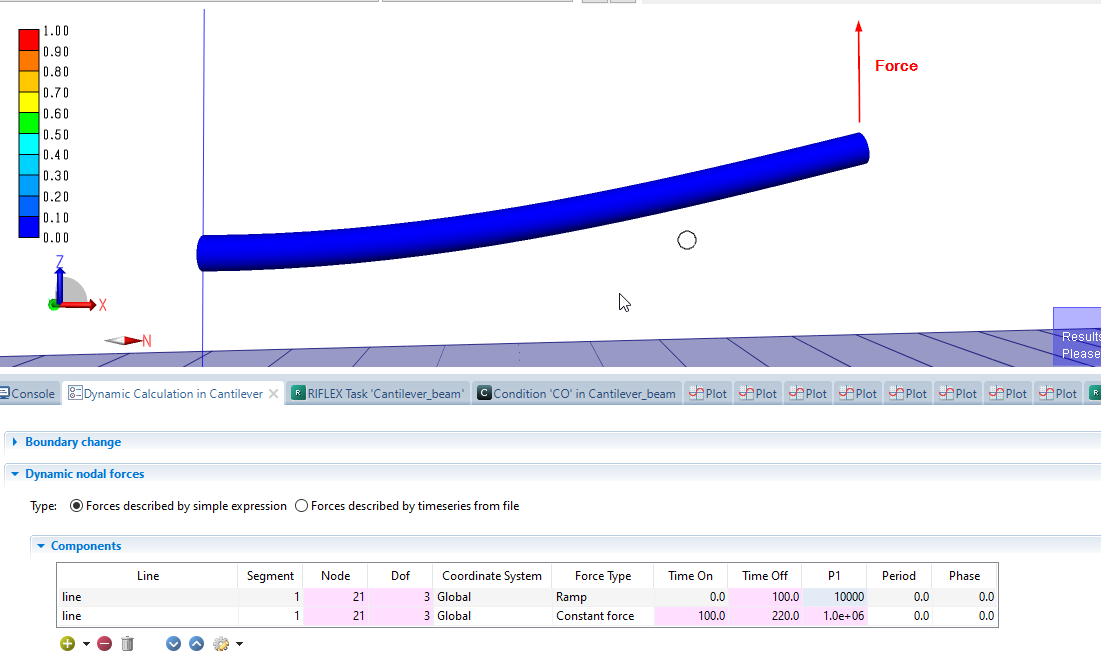The width and height of the screenshot is (1101, 651).
Task: Click the move row down arrow icon
Action: click(173, 644)
